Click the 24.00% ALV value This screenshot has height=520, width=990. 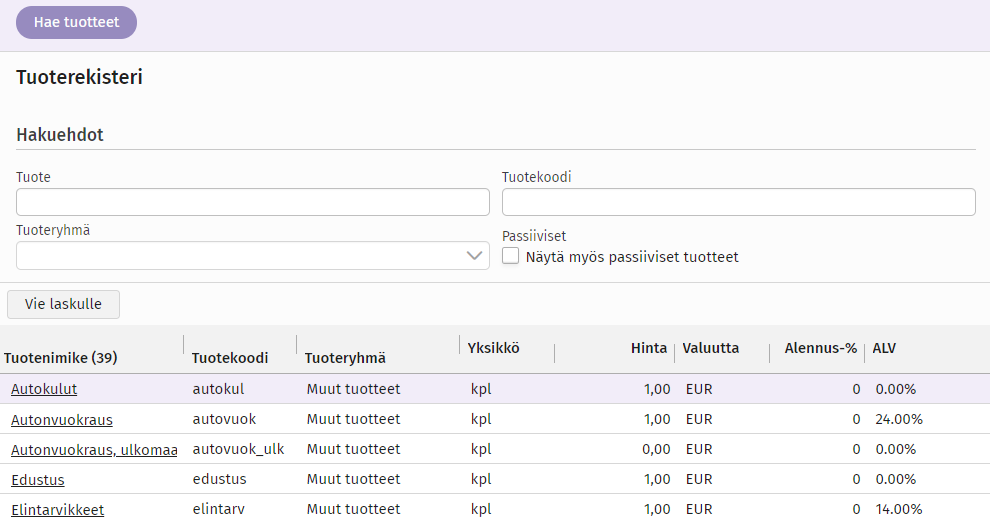pos(899,419)
